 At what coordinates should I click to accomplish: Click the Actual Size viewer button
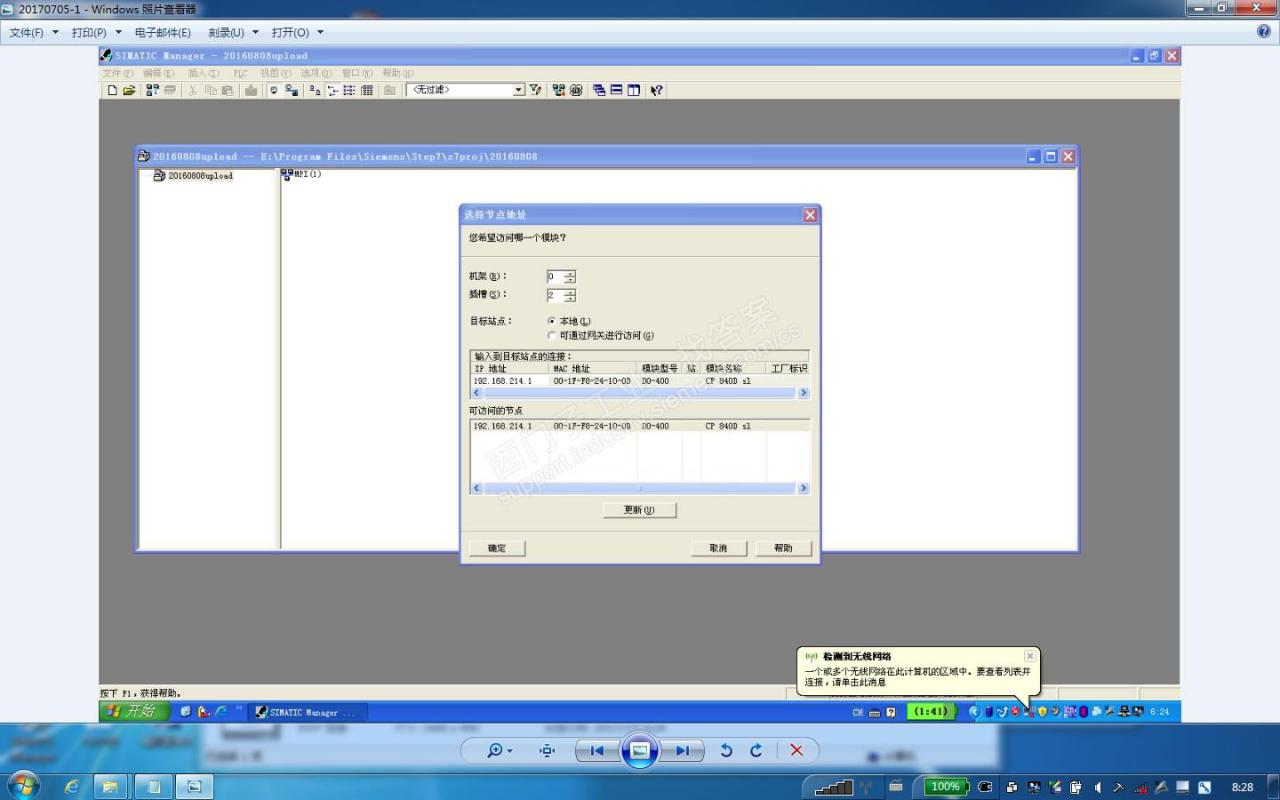tap(547, 750)
